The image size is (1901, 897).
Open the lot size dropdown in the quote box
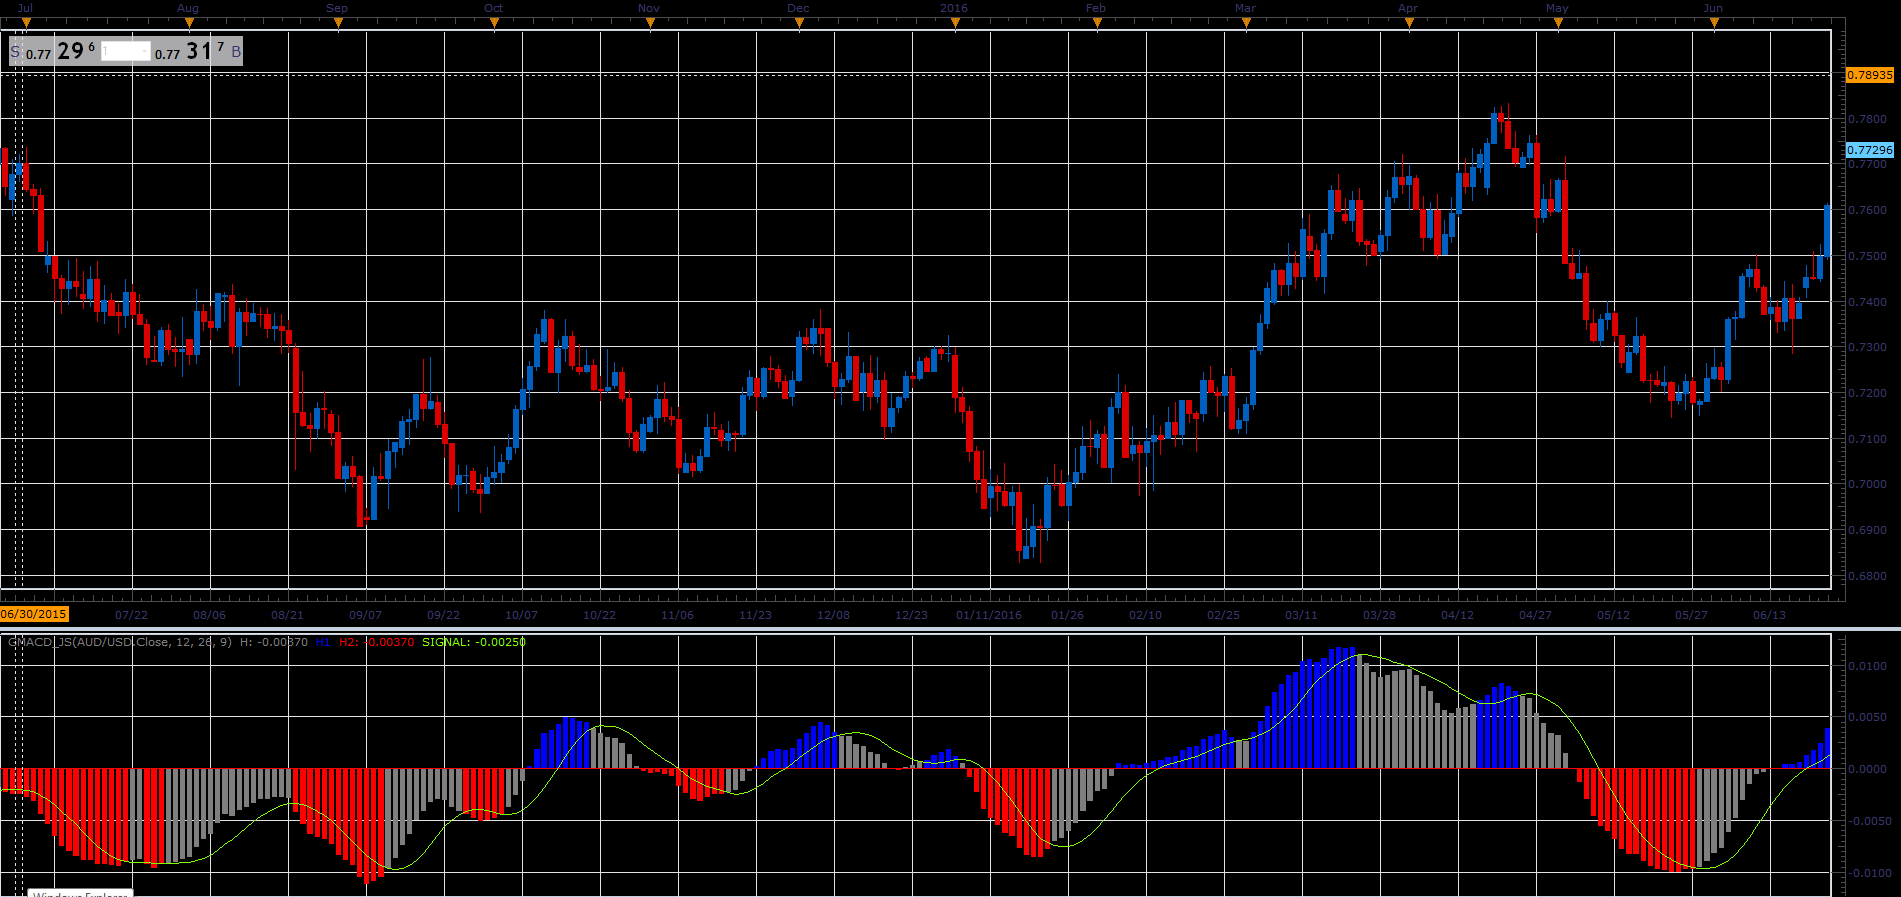[126, 51]
